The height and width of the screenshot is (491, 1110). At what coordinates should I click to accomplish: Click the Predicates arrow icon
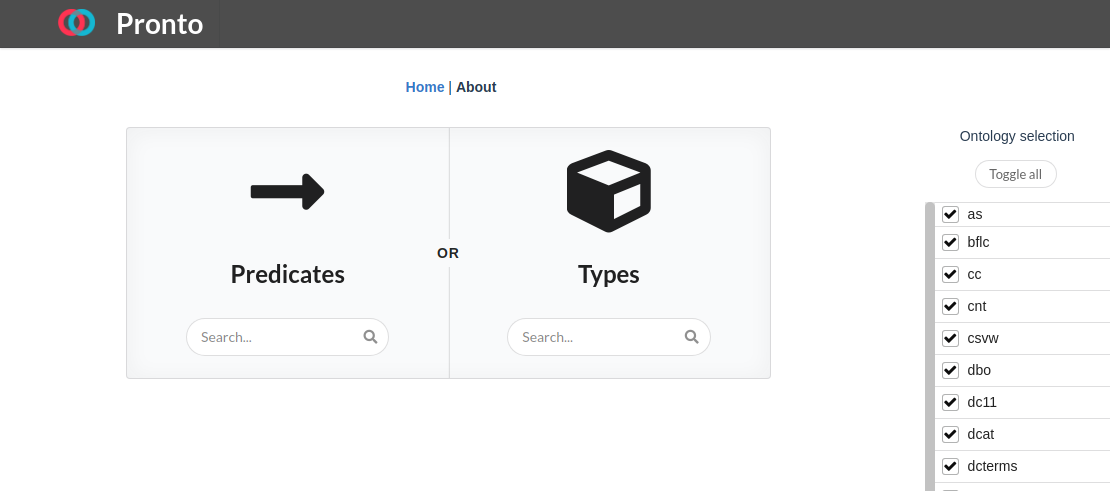tap(287, 191)
